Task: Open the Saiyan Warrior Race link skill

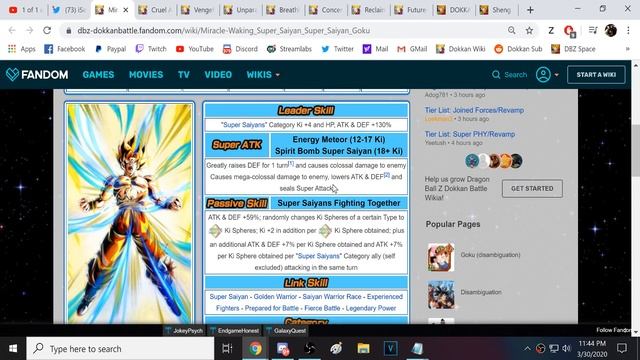Action: (x=332, y=297)
